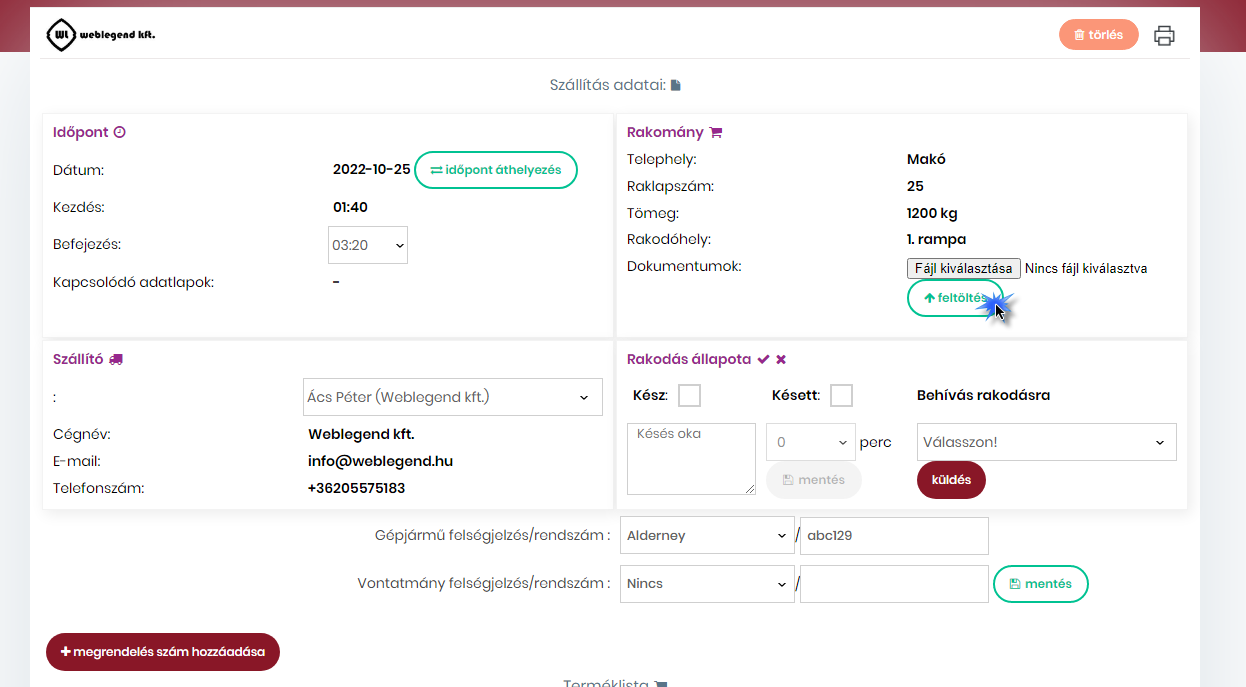Open the Alderney country code dropdown
1246x687 pixels.
click(706, 536)
